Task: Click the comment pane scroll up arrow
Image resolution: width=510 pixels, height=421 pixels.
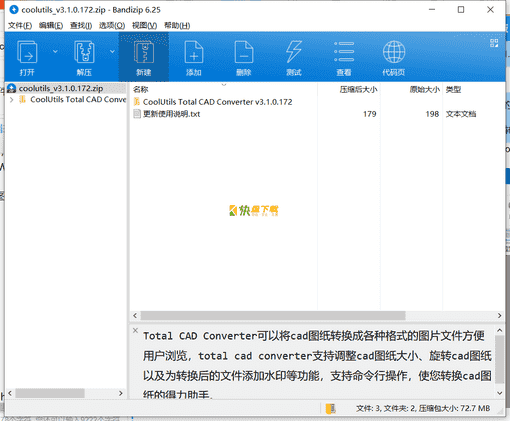Action: coord(499,331)
